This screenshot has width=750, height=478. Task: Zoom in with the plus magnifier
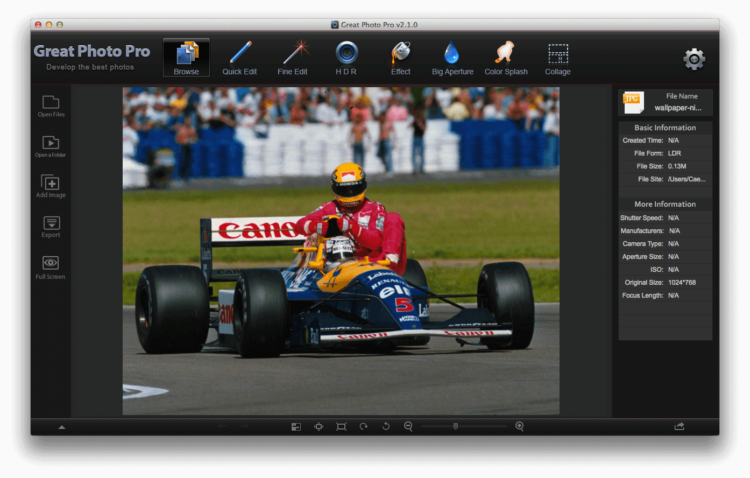coord(519,426)
